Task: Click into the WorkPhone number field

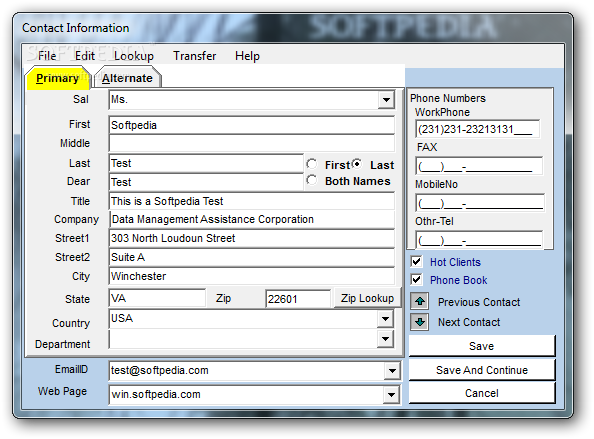Action: [x=477, y=129]
